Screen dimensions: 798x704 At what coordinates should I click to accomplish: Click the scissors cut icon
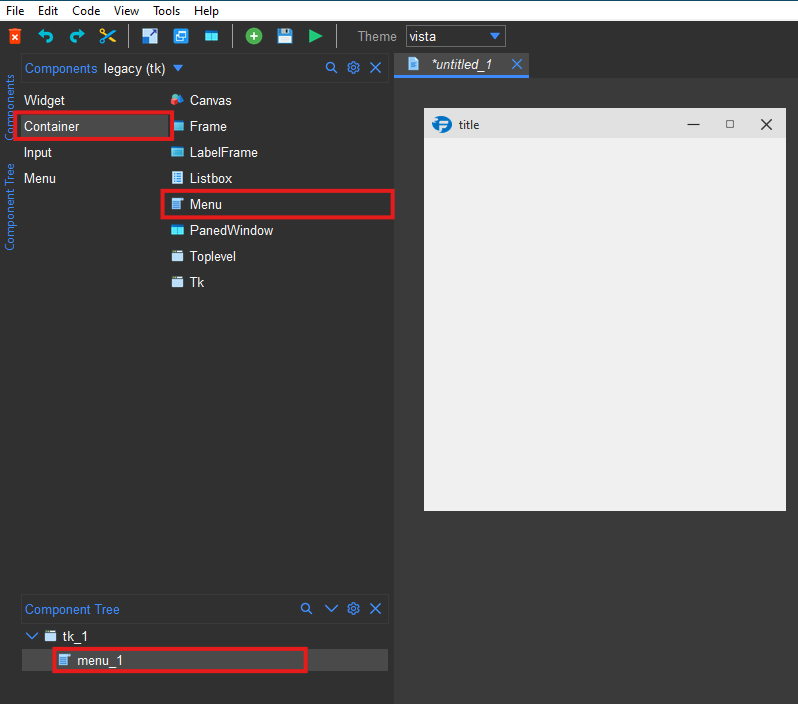coord(107,36)
